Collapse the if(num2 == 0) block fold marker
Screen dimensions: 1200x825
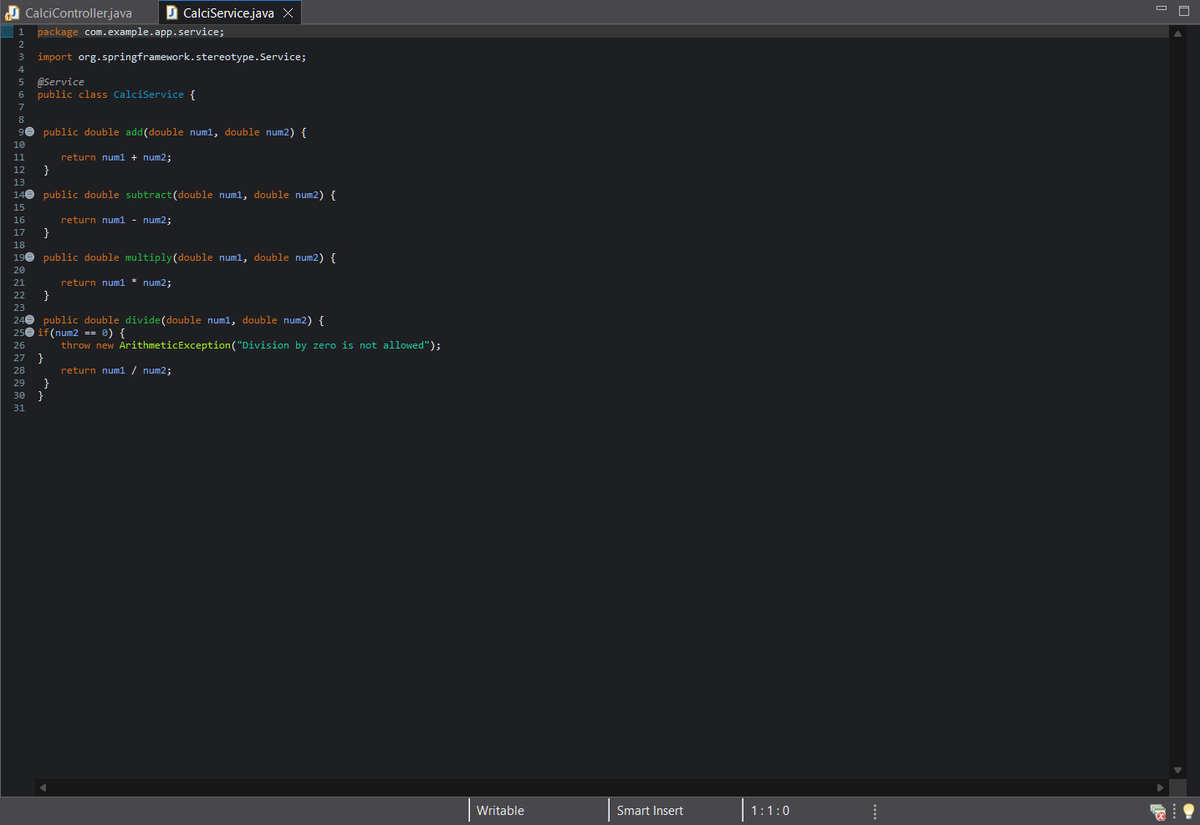tap(30, 332)
